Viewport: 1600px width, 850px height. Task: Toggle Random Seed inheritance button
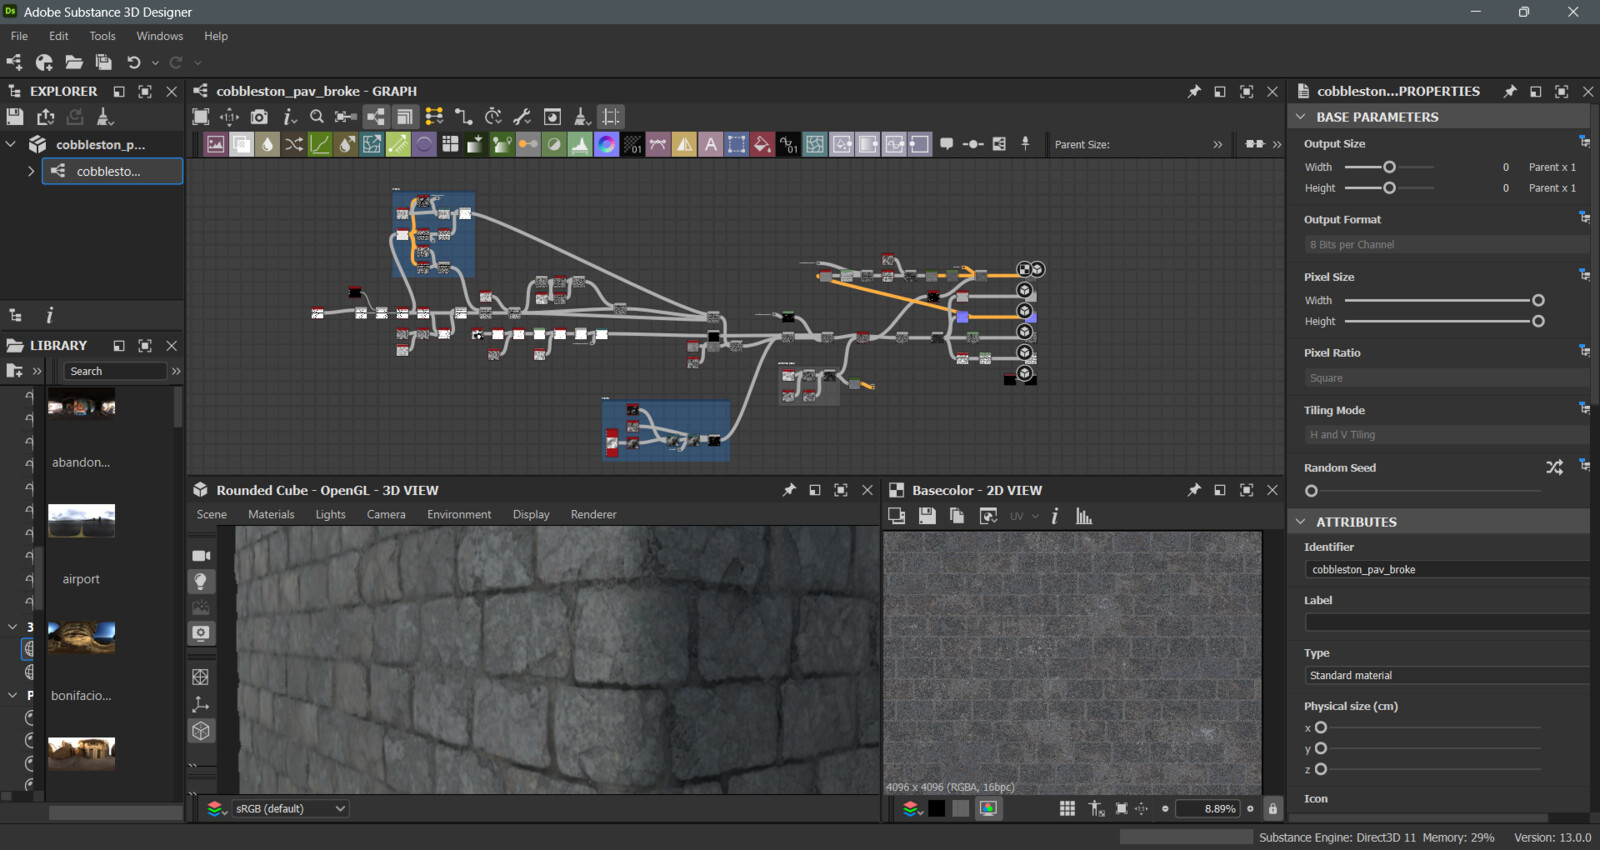1584,465
